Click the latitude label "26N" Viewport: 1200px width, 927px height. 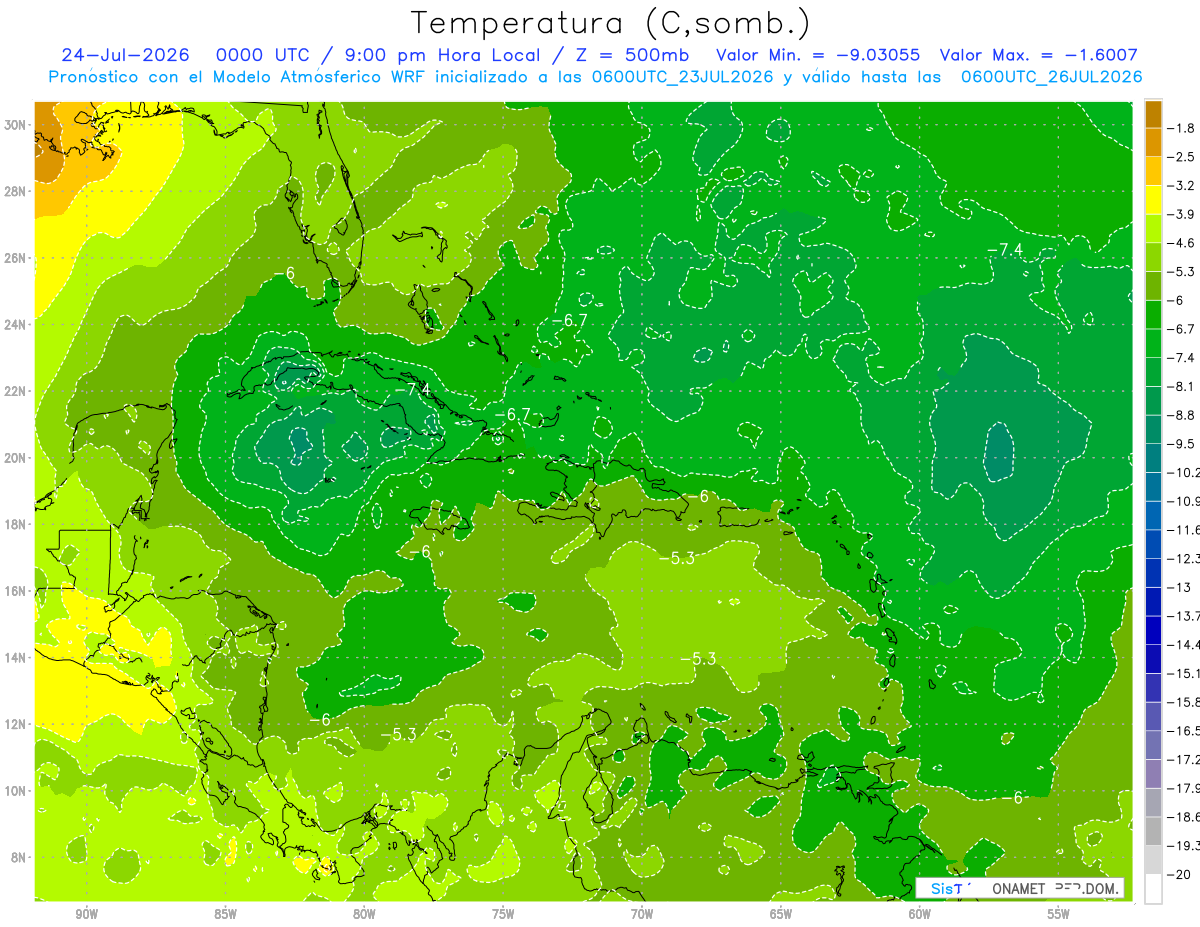pyautogui.click(x=17, y=258)
